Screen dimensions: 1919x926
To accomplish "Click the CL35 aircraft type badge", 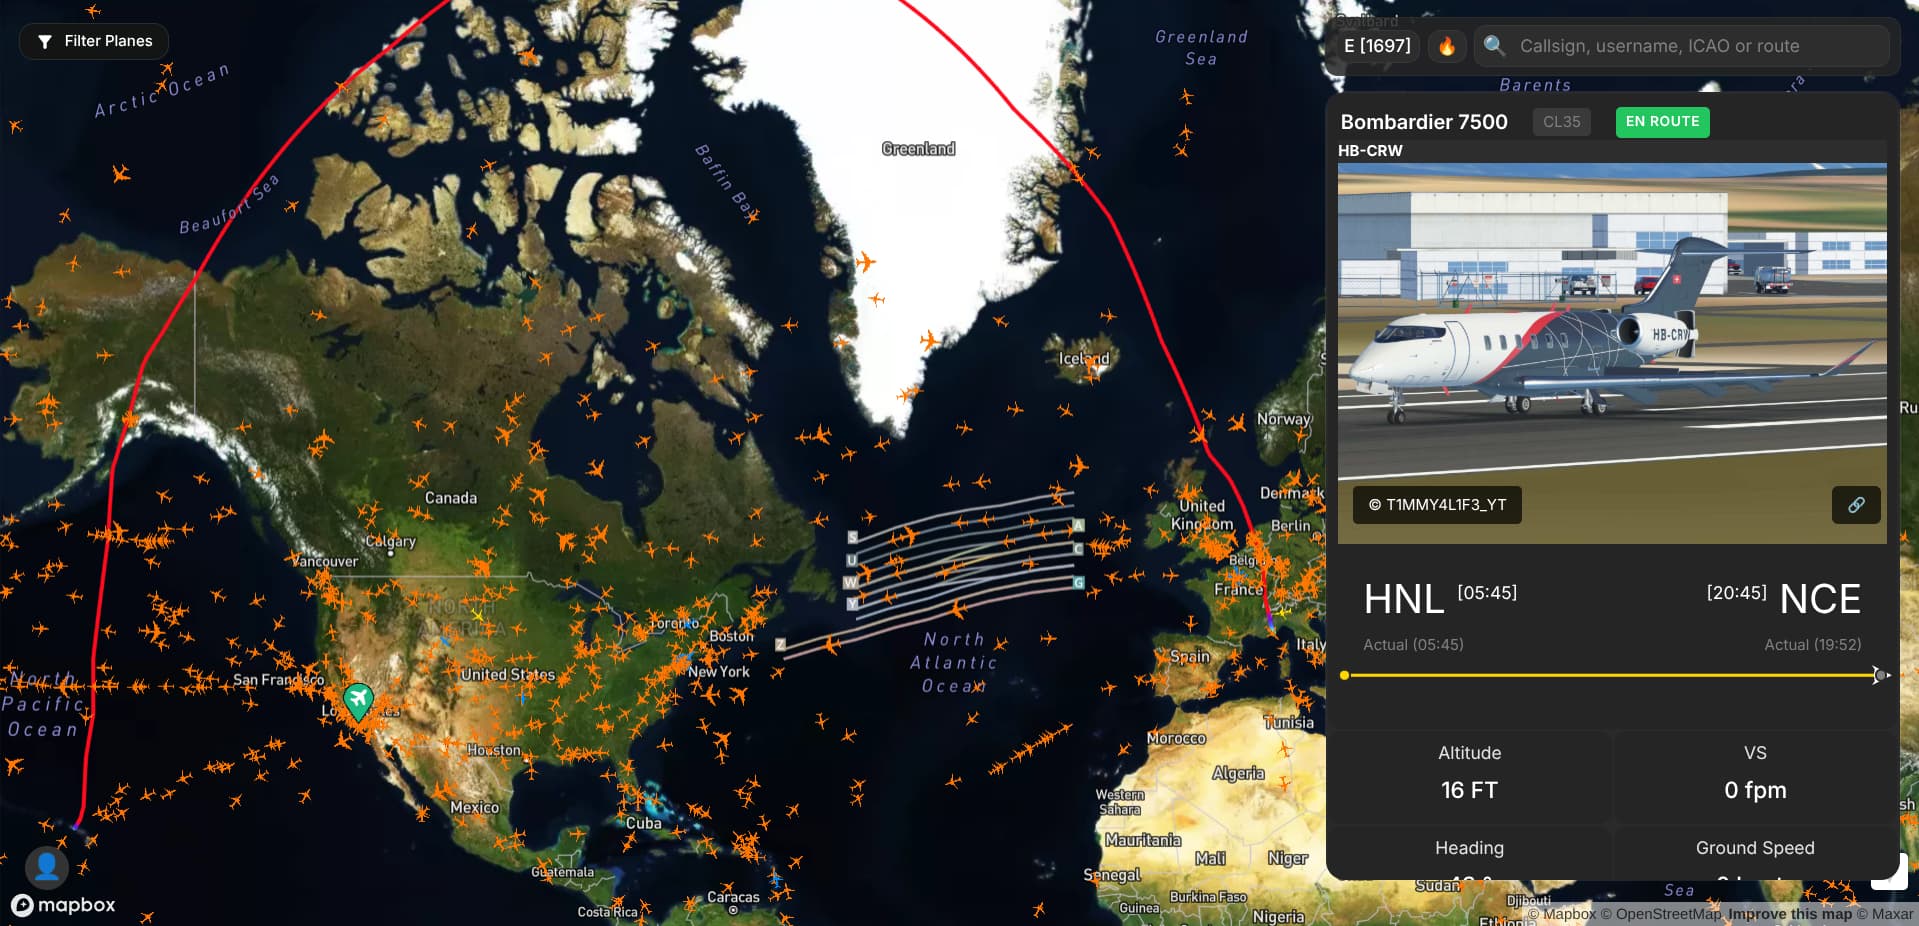I will coord(1561,122).
